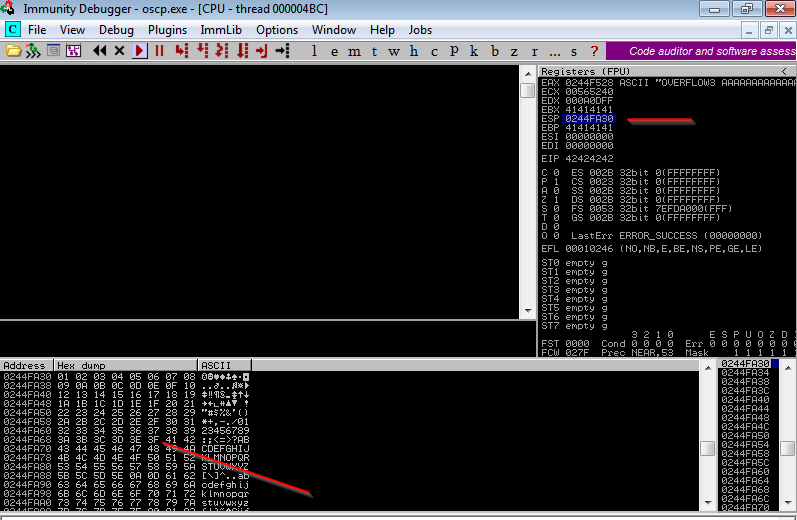Open the Debug menu

(116, 30)
